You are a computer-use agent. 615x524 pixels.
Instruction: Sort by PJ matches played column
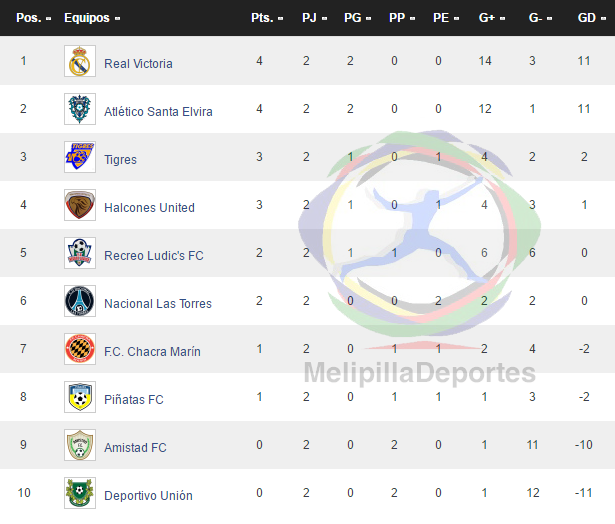[x=314, y=18]
